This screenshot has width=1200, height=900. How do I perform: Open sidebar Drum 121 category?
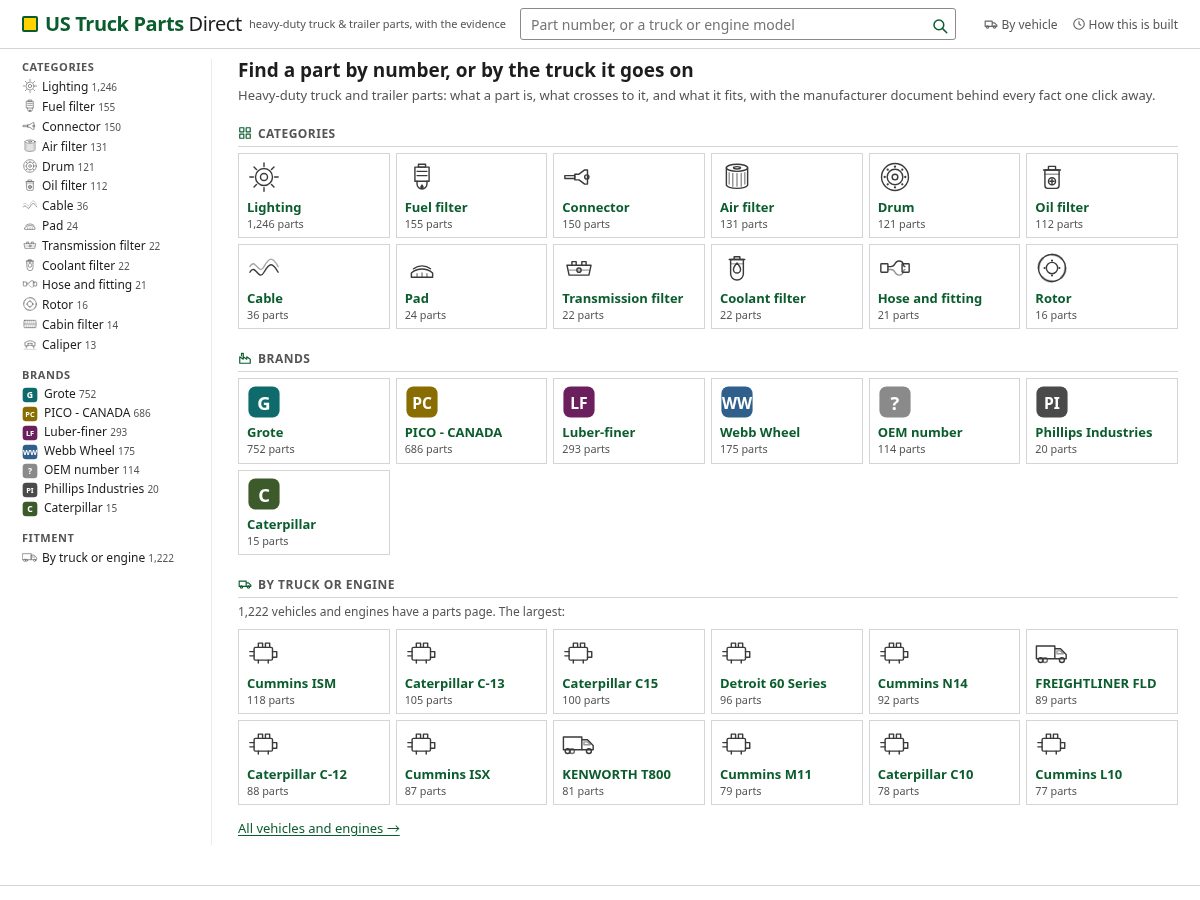click(x=59, y=166)
